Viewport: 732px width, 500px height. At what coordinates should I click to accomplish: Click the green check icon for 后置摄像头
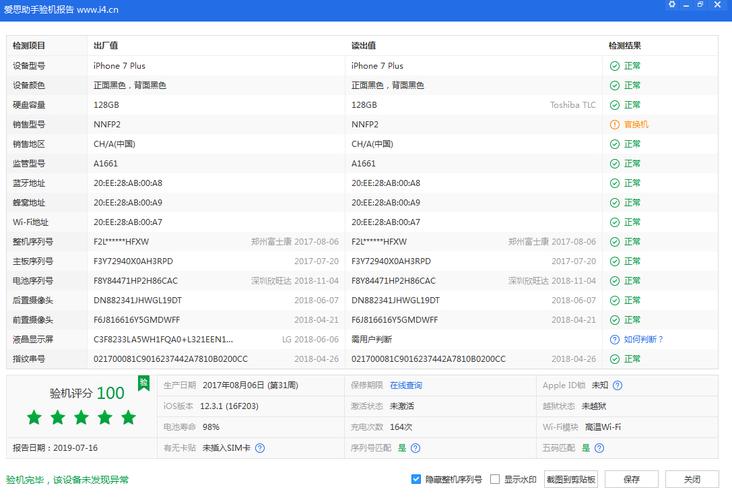click(615, 301)
